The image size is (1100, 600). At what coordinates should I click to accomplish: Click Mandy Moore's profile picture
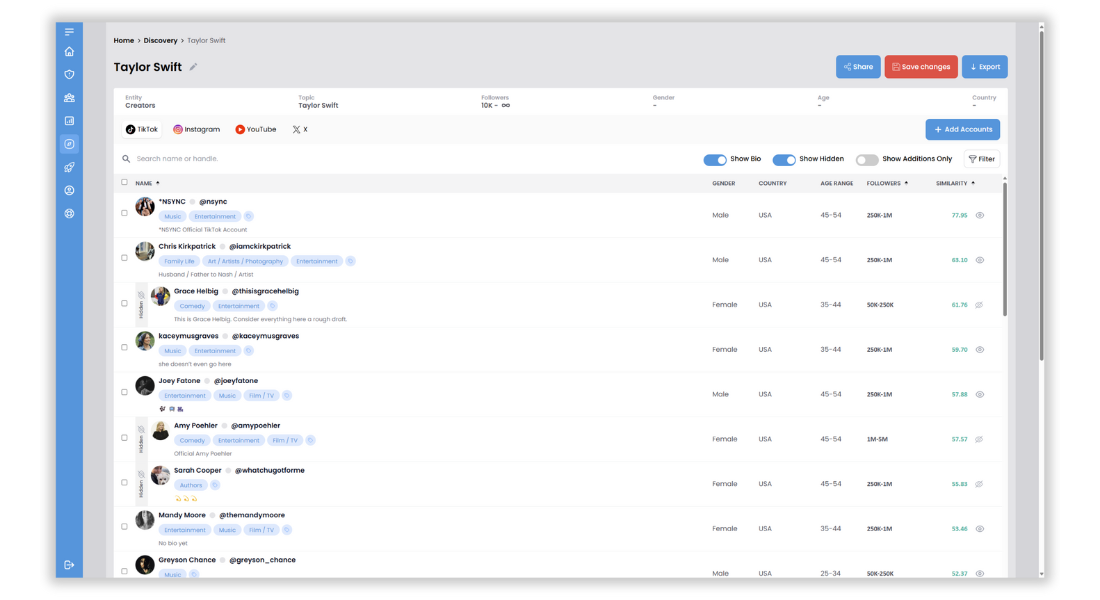click(x=145, y=520)
